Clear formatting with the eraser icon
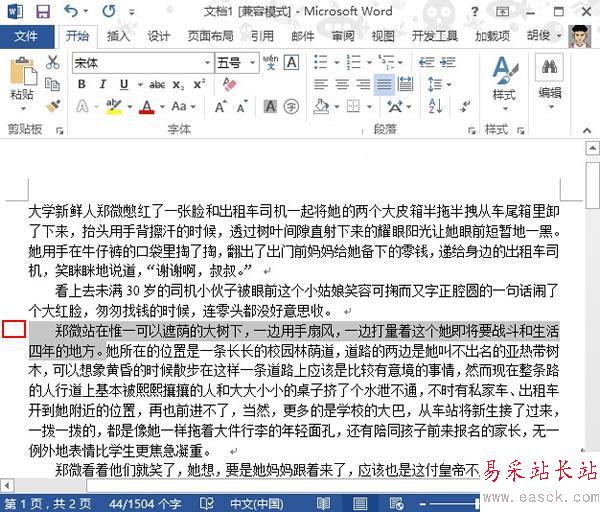The width and height of the screenshot is (600, 512). click(230, 84)
